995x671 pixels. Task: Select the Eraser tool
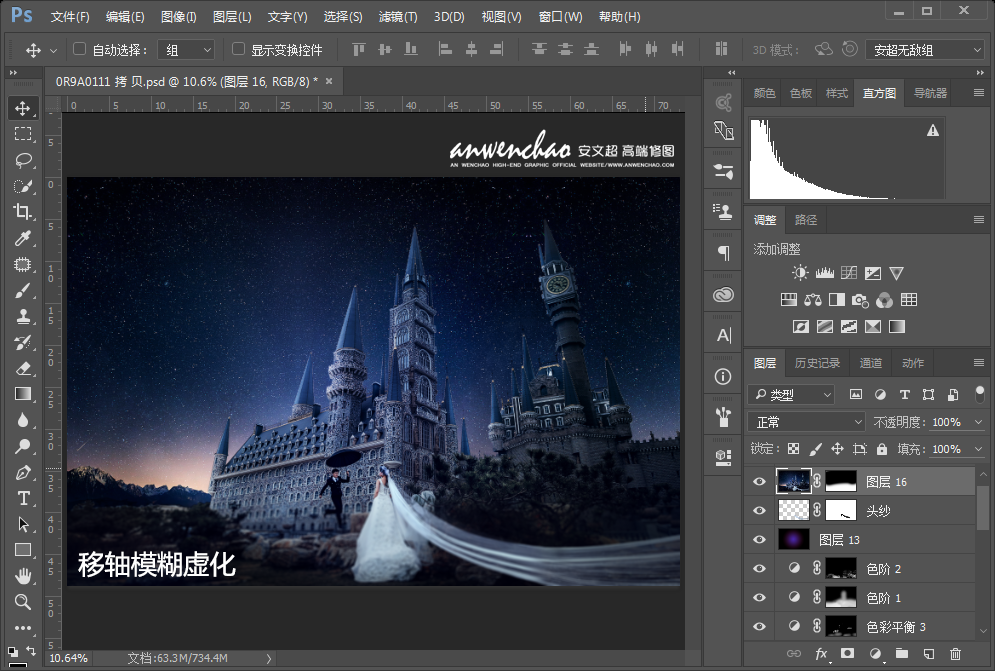23,368
